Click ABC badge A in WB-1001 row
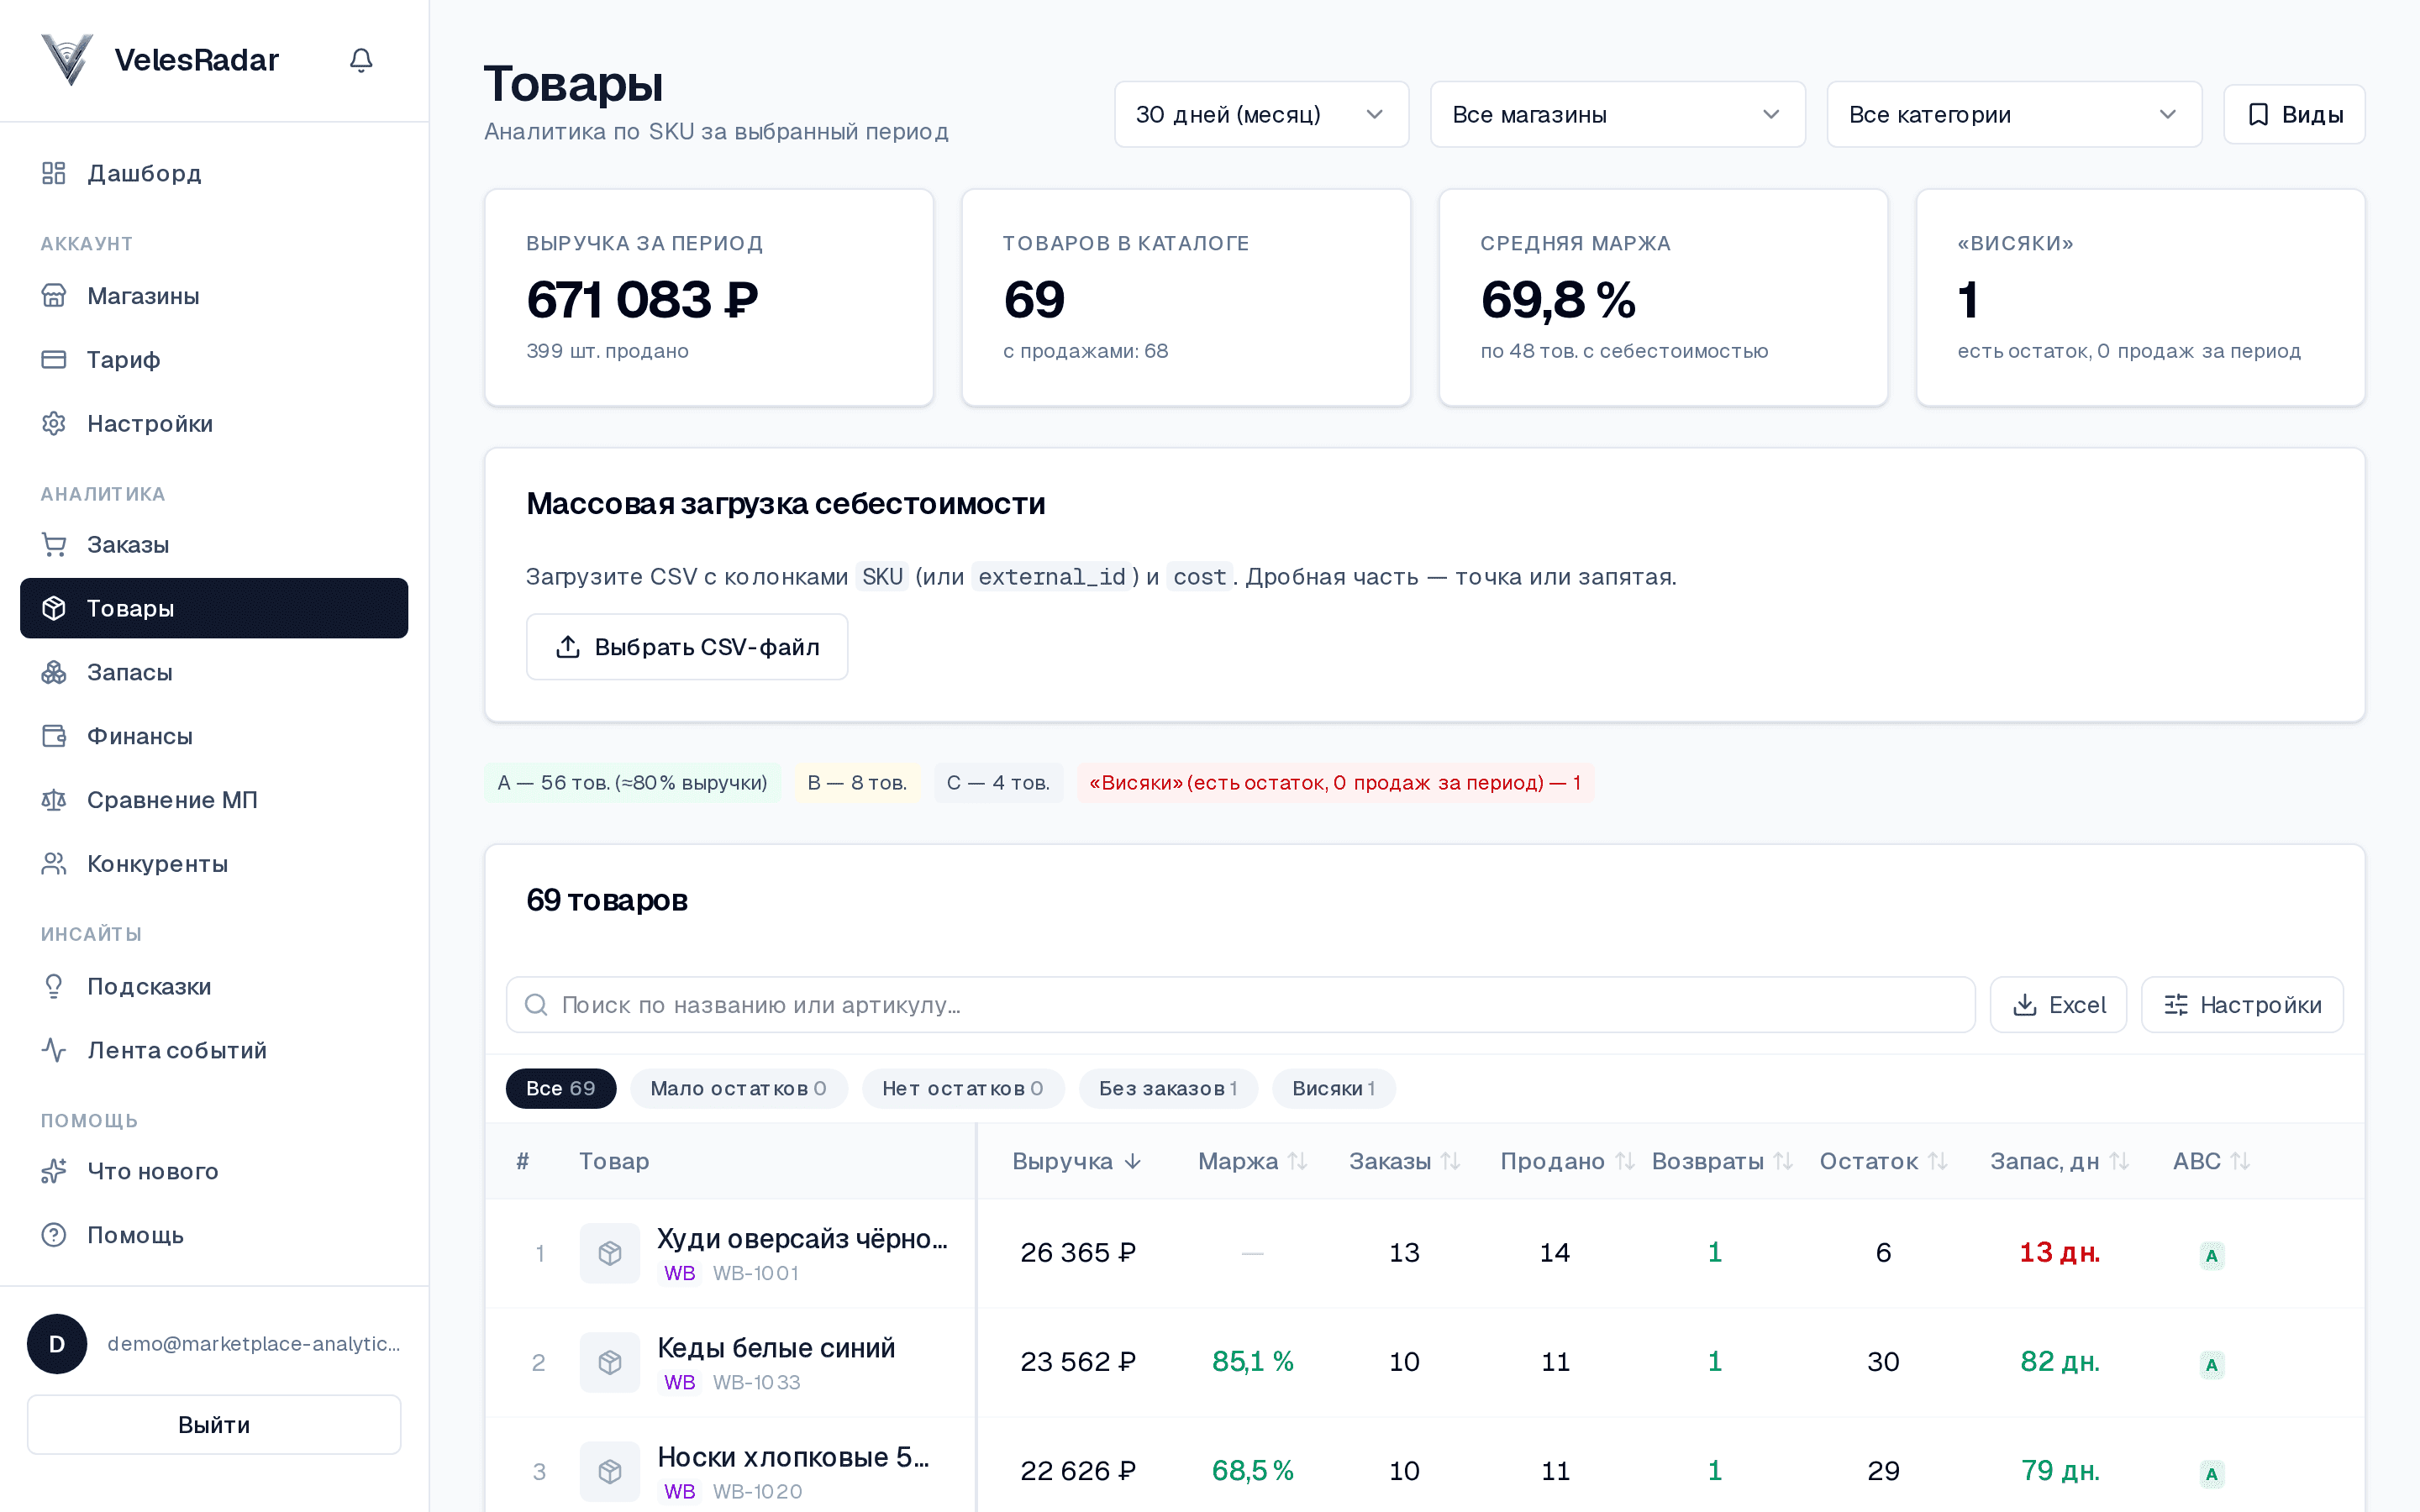Screen dimensions: 2420x1512 click(x=2211, y=1255)
